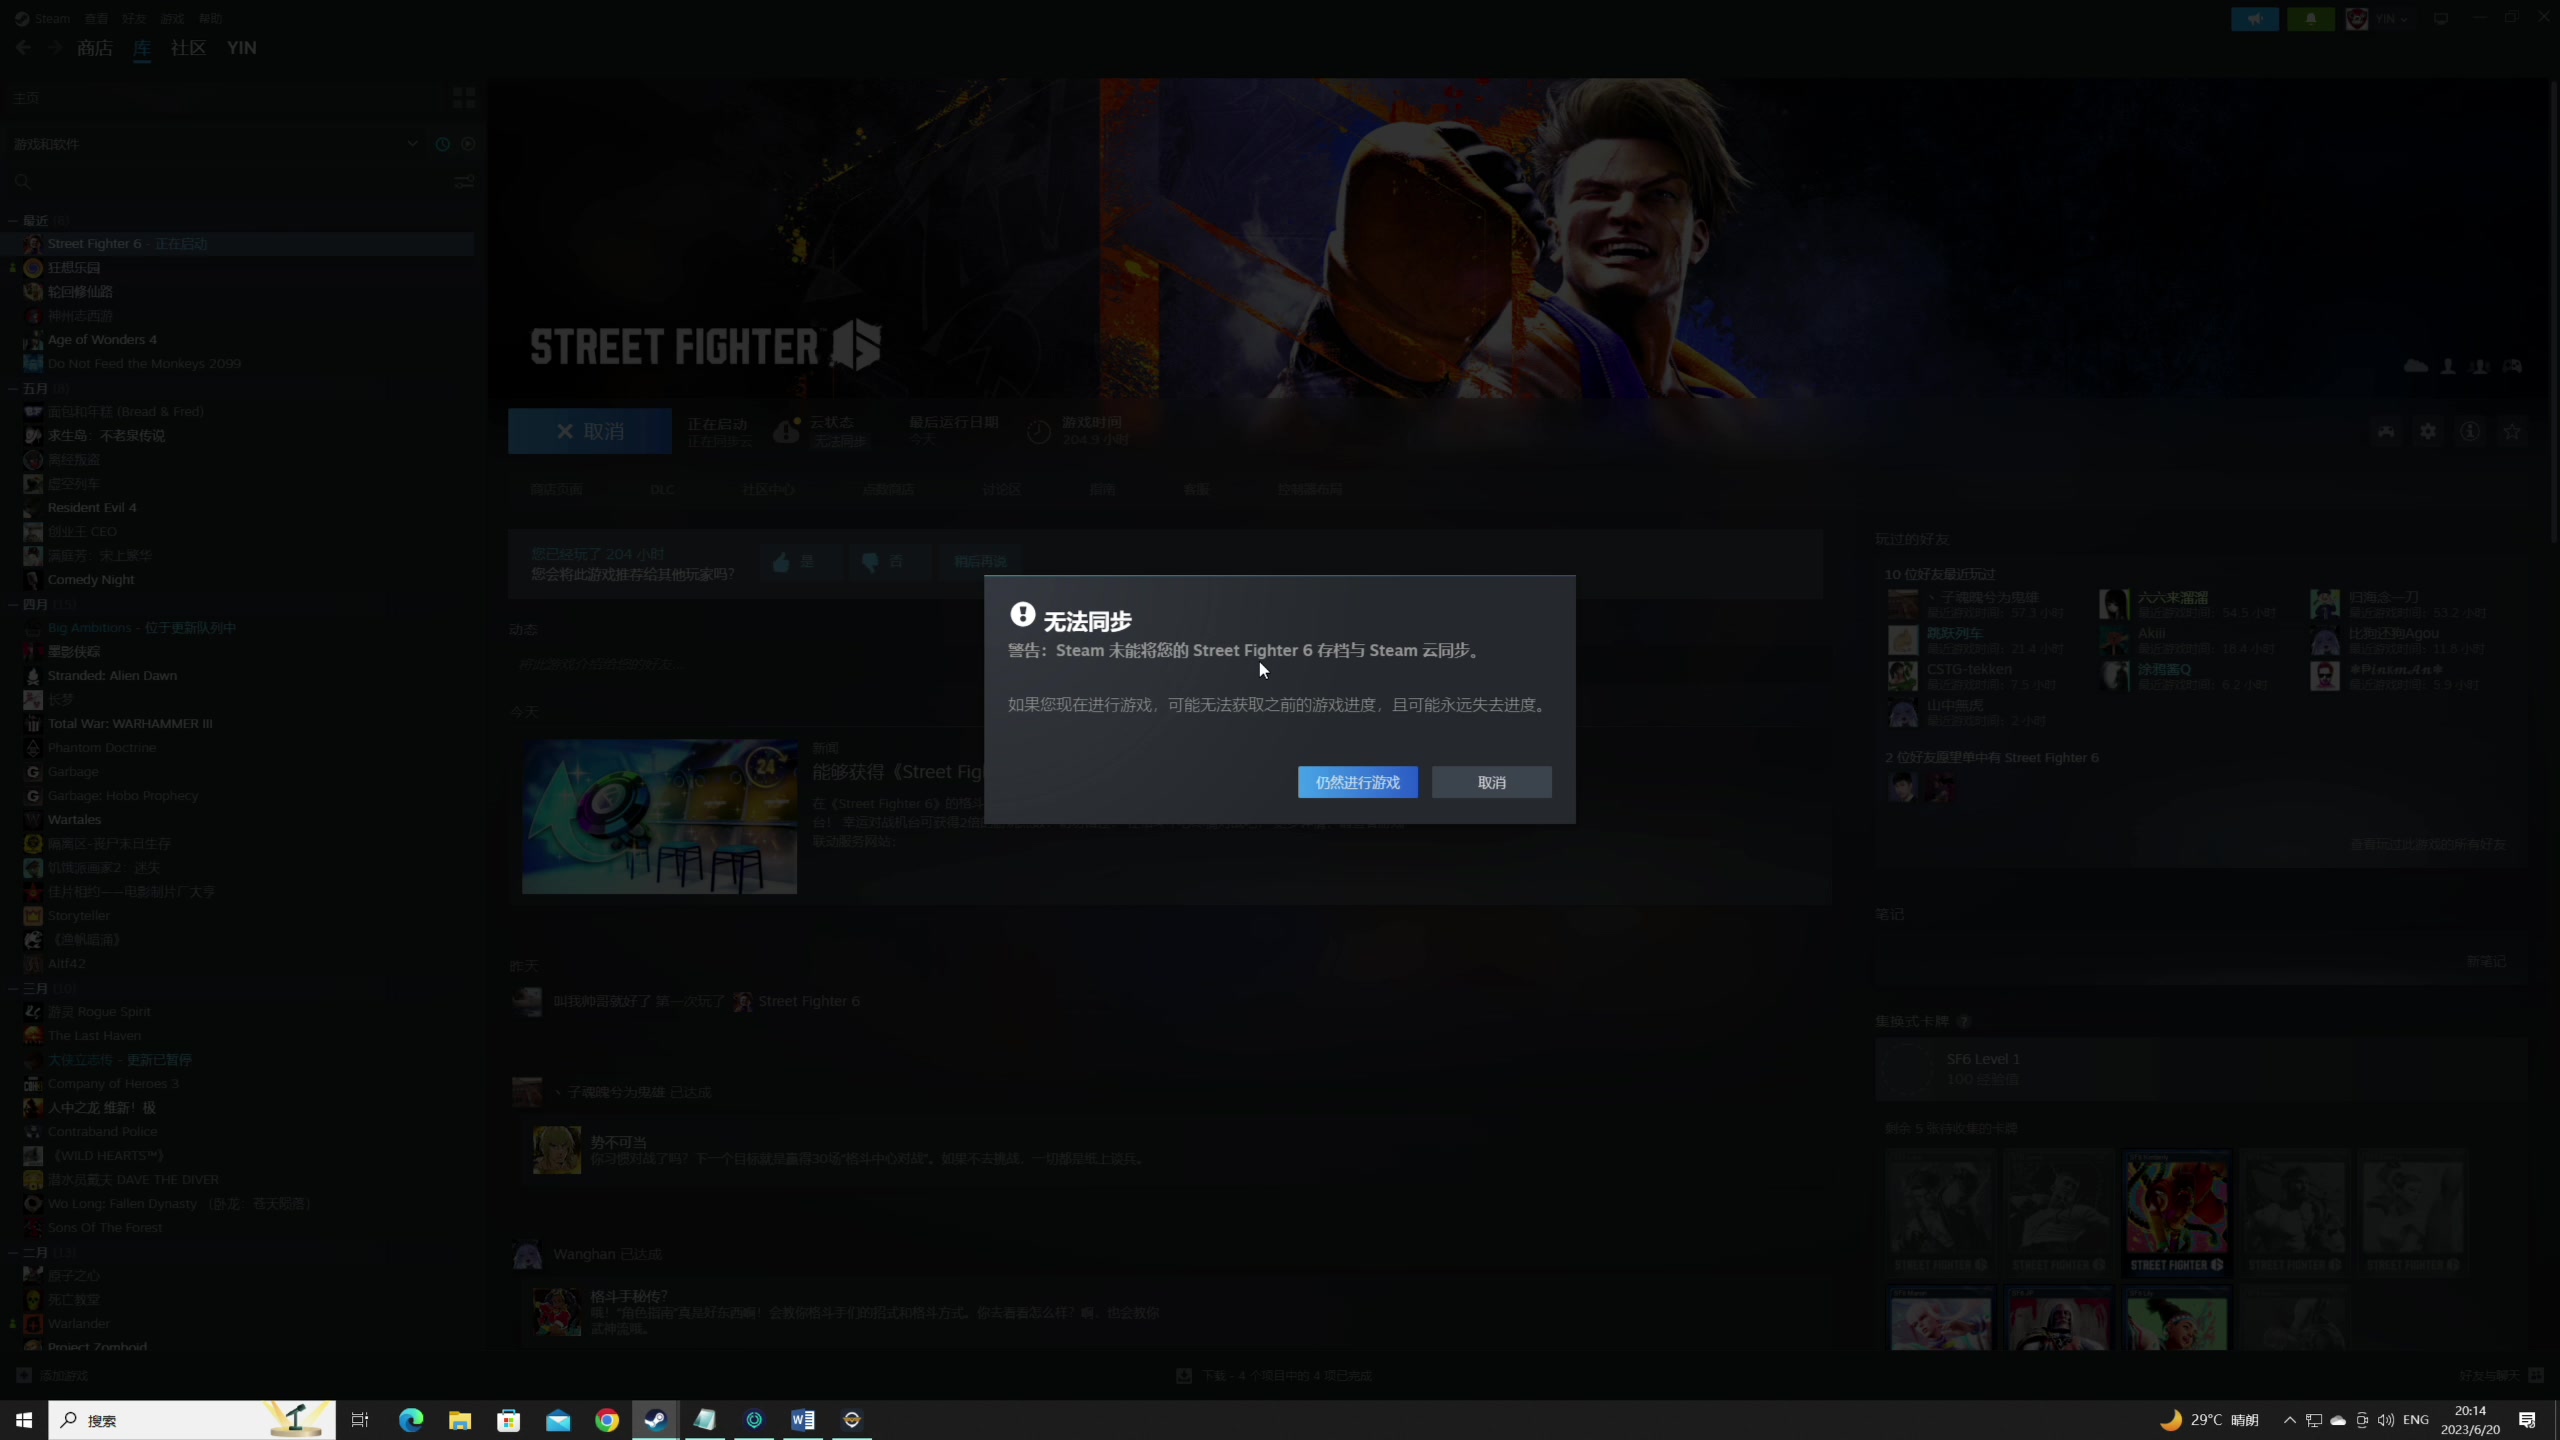The width and height of the screenshot is (2560, 1440).
Task: Open the Steam announcements megaphone icon
Action: [x=2254, y=19]
